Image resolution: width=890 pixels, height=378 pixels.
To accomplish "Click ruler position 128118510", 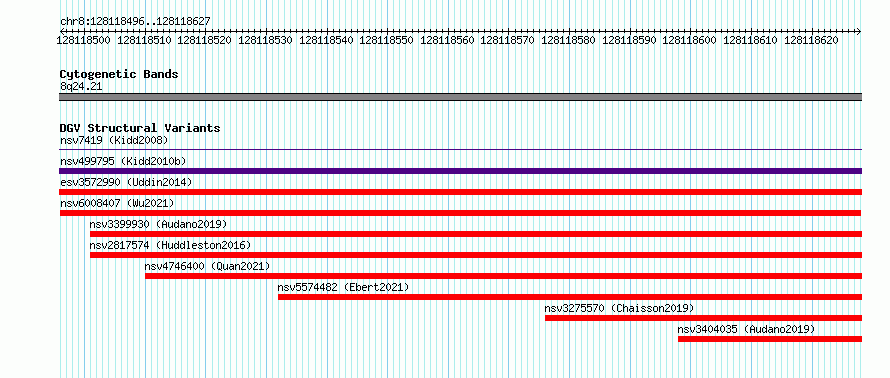I will click(145, 40).
